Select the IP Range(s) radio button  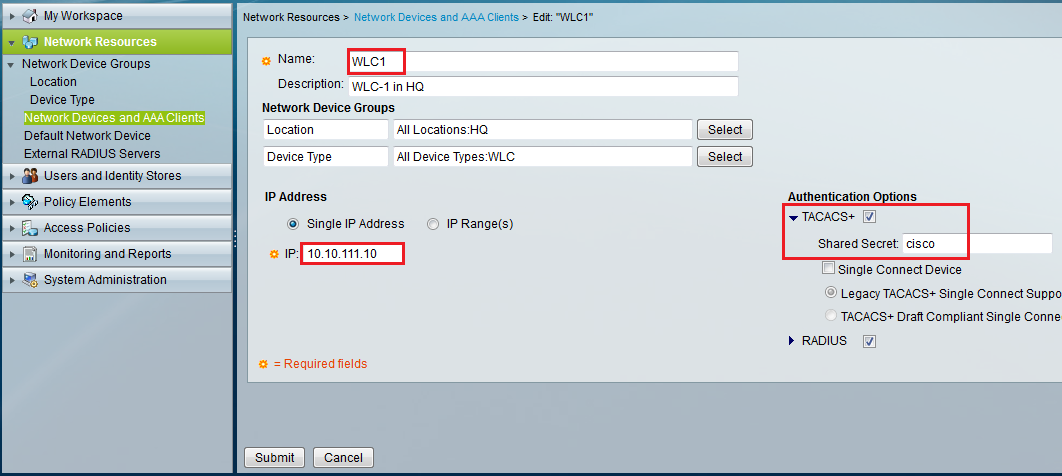(433, 224)
